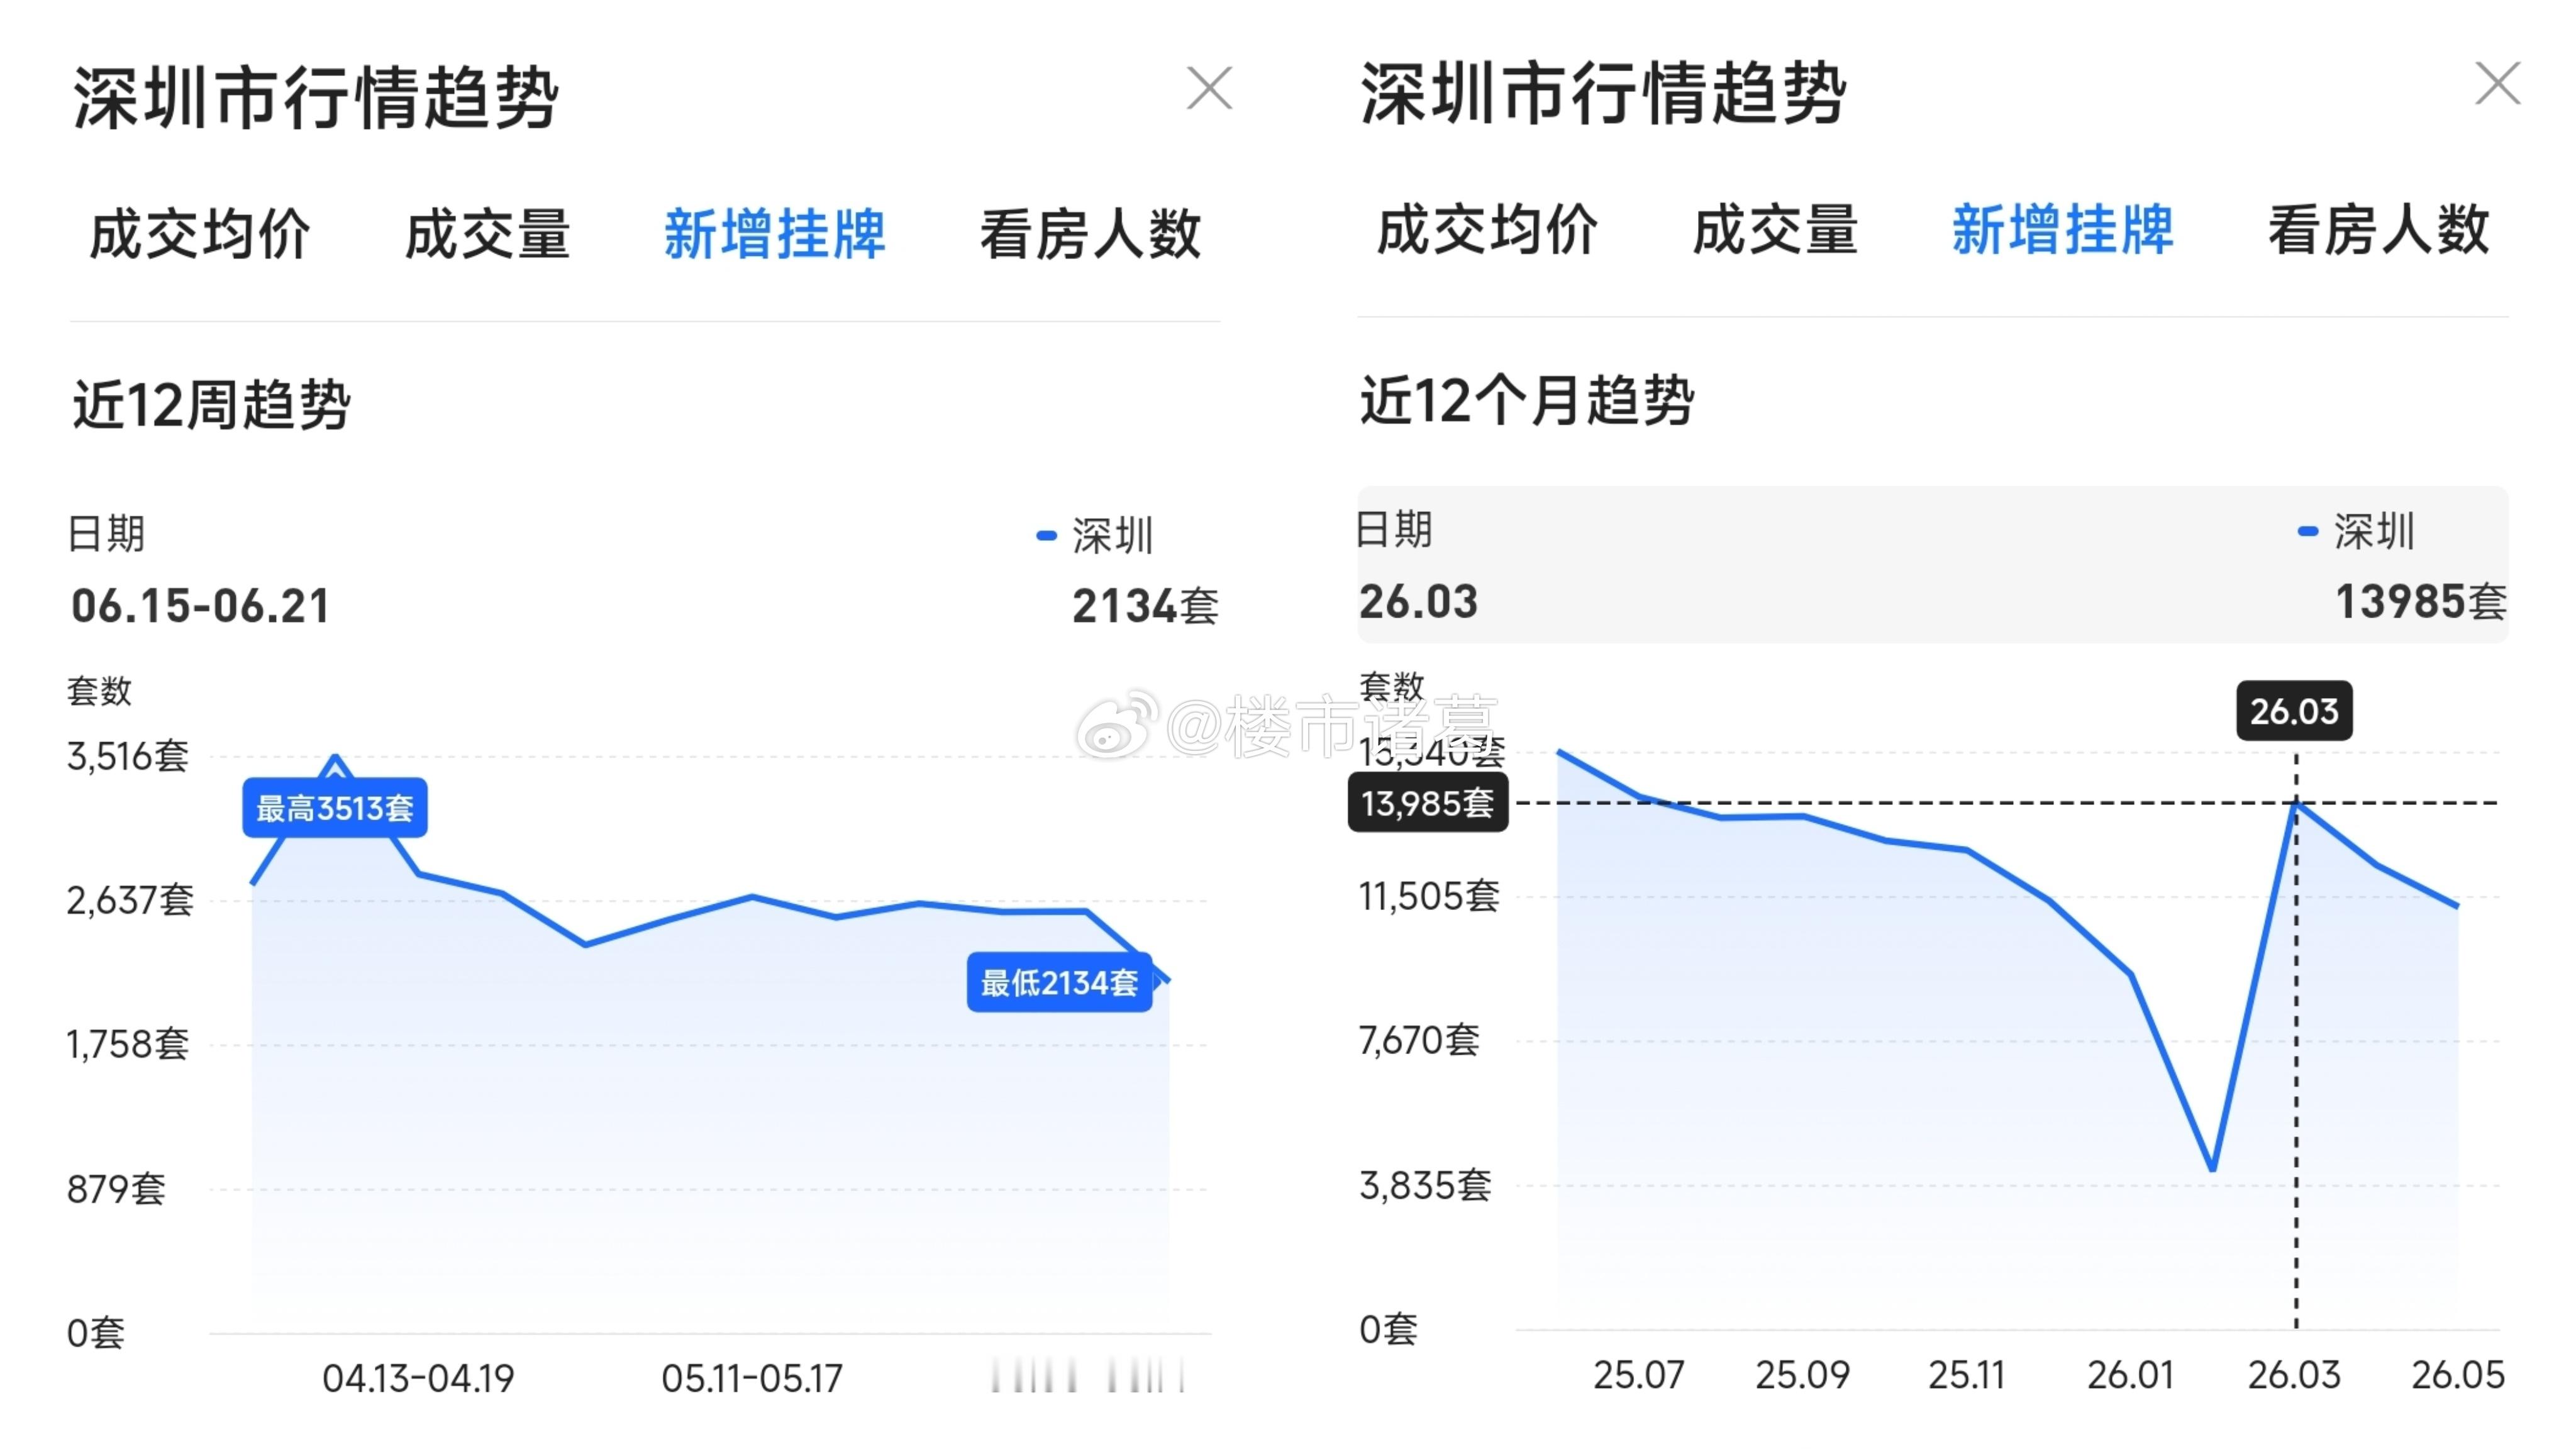Tap the 2134套 weekly value
2576x1449 pixels.
click(x=1145, y=606)
